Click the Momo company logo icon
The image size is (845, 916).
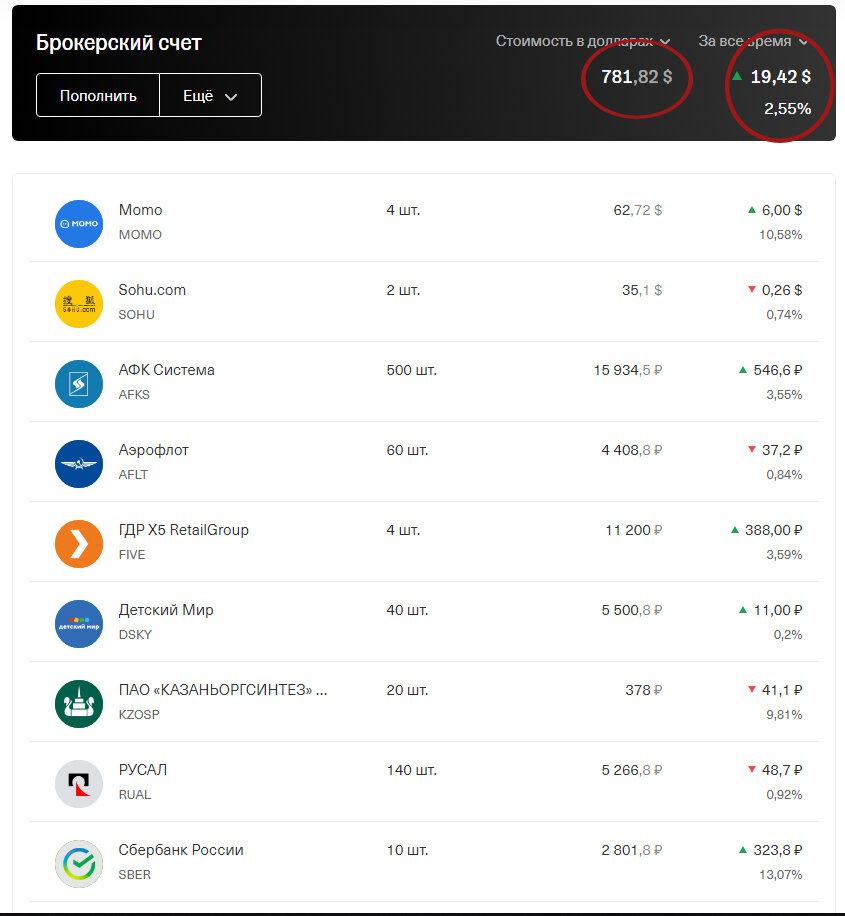[79, 224]
